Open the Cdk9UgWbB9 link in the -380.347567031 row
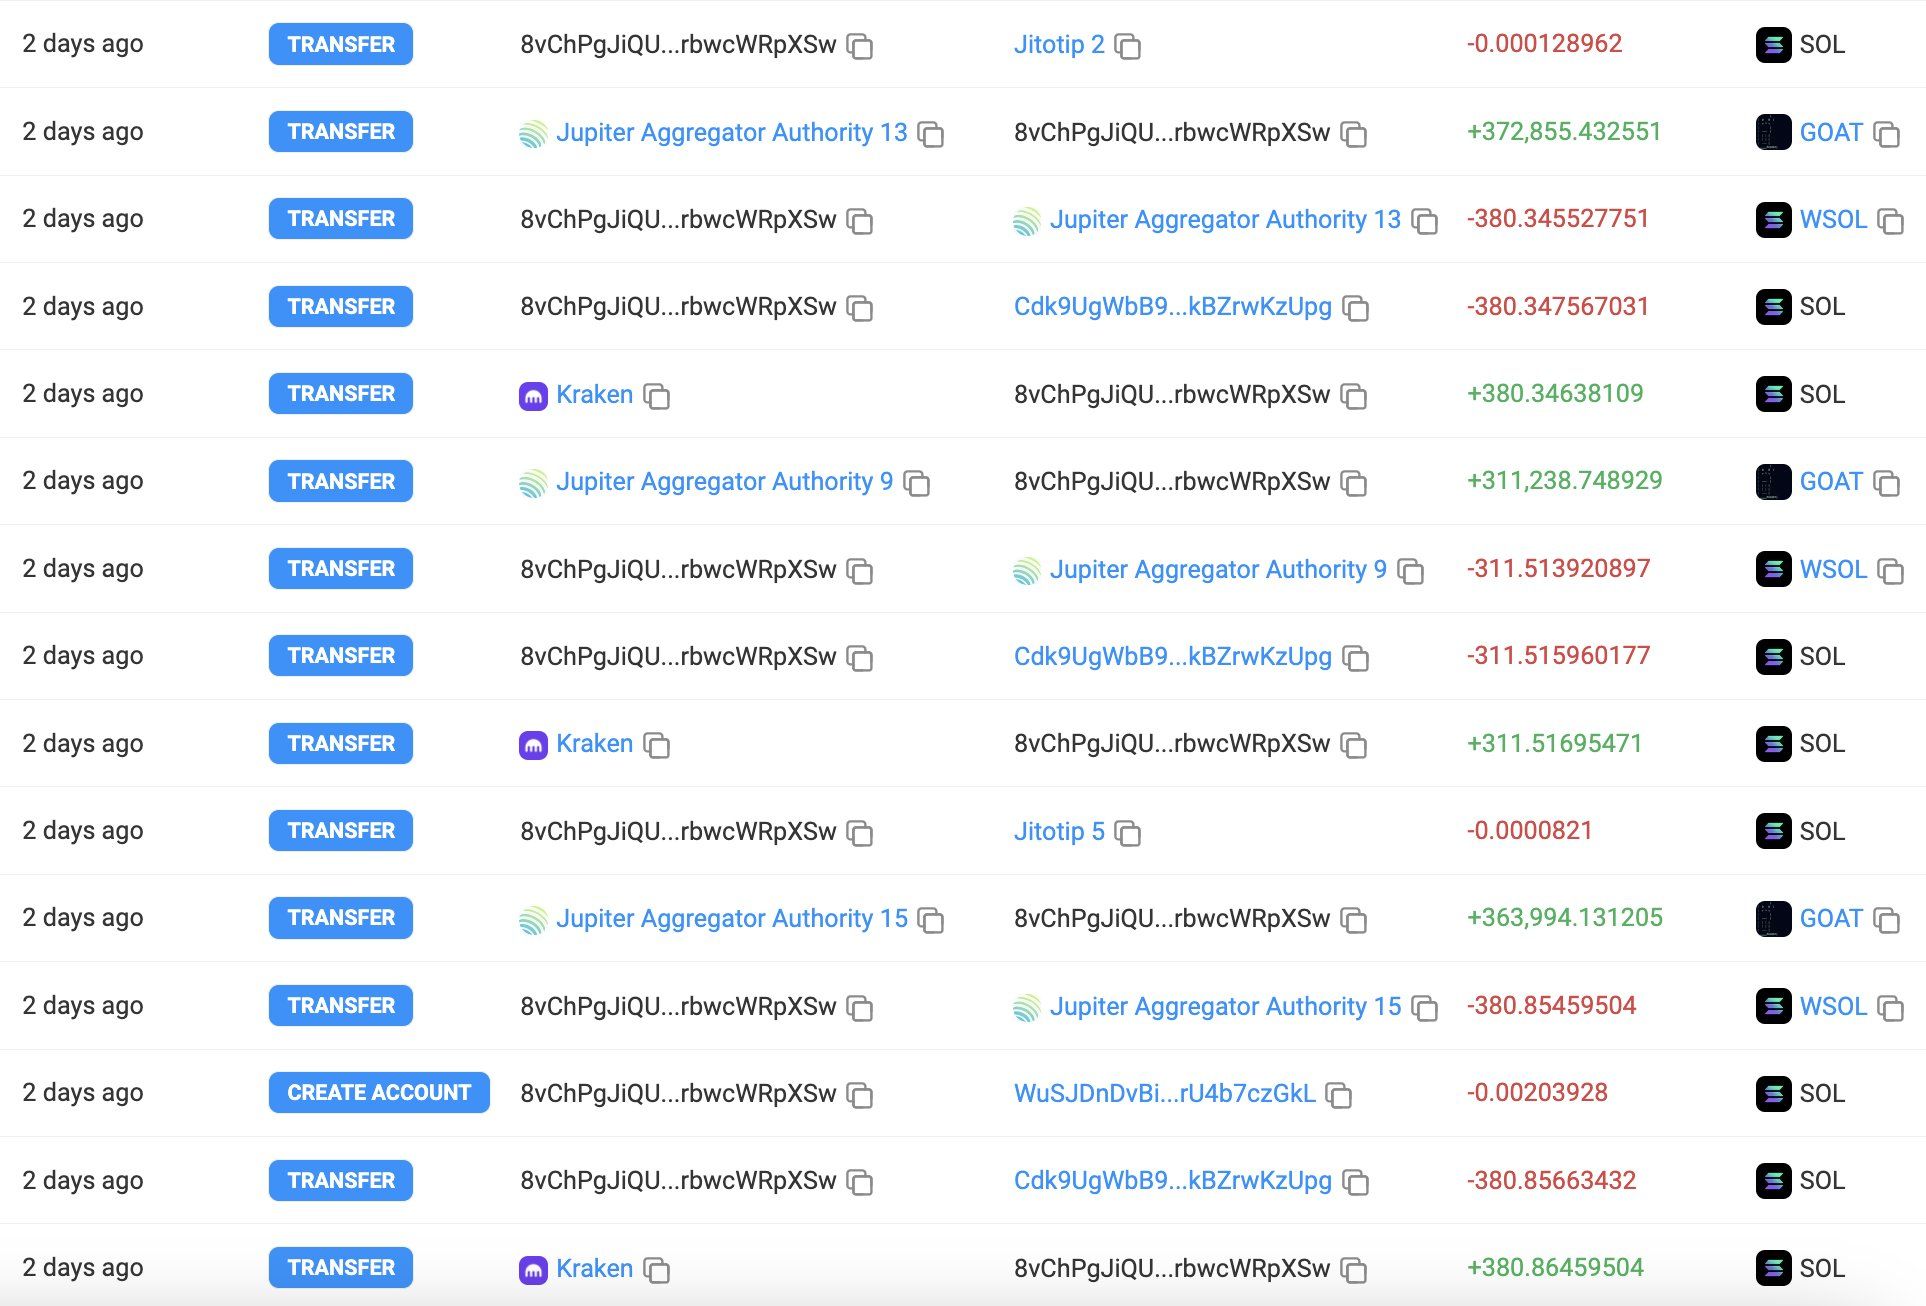 click(x=1172, y=306)
